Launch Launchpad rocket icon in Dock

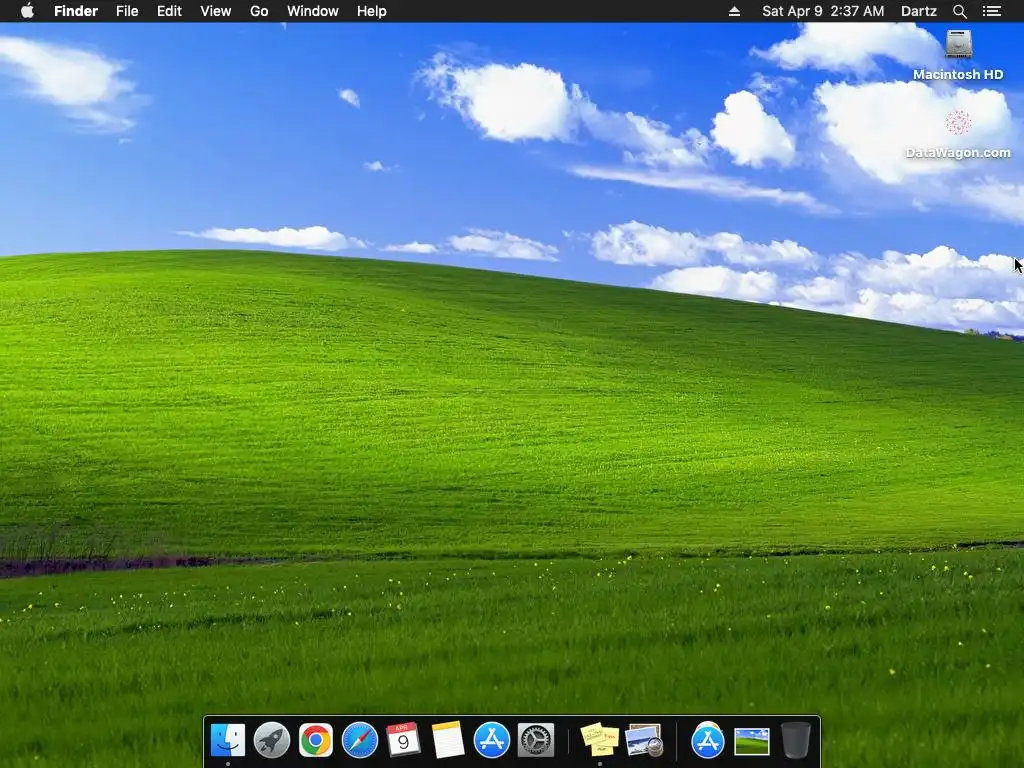click(272, 740)
